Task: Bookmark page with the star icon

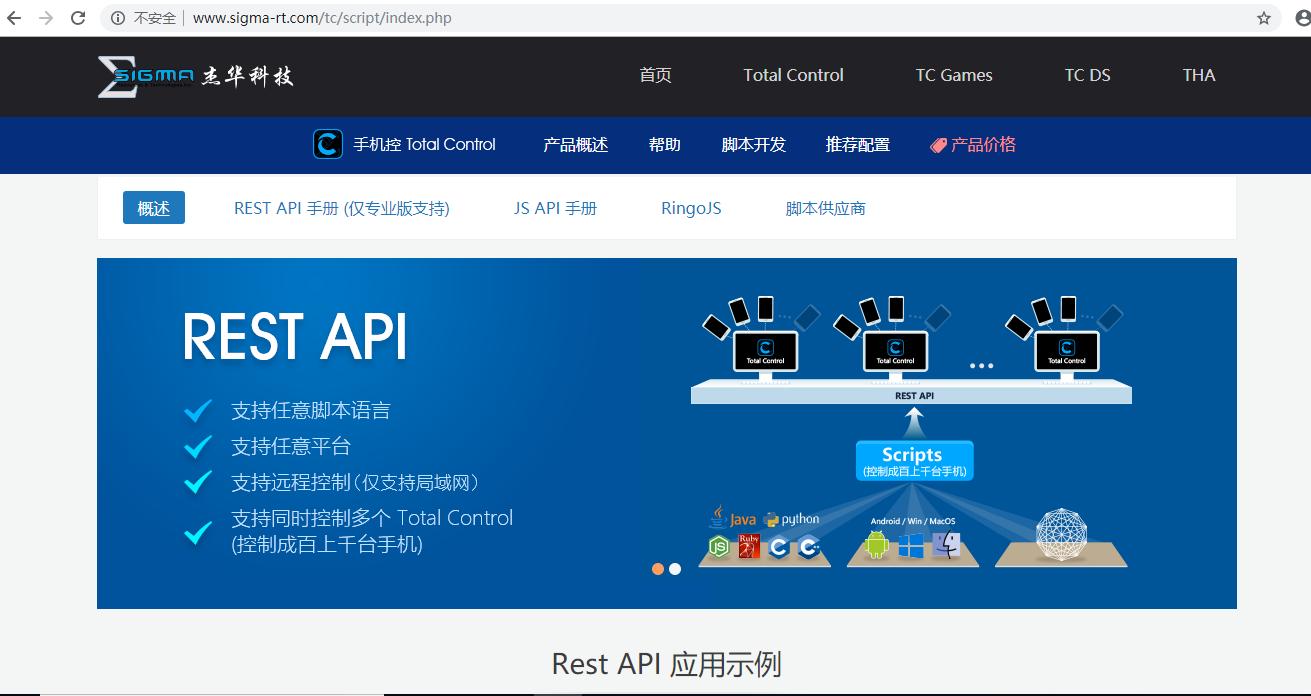Action: click(1264, 18)
